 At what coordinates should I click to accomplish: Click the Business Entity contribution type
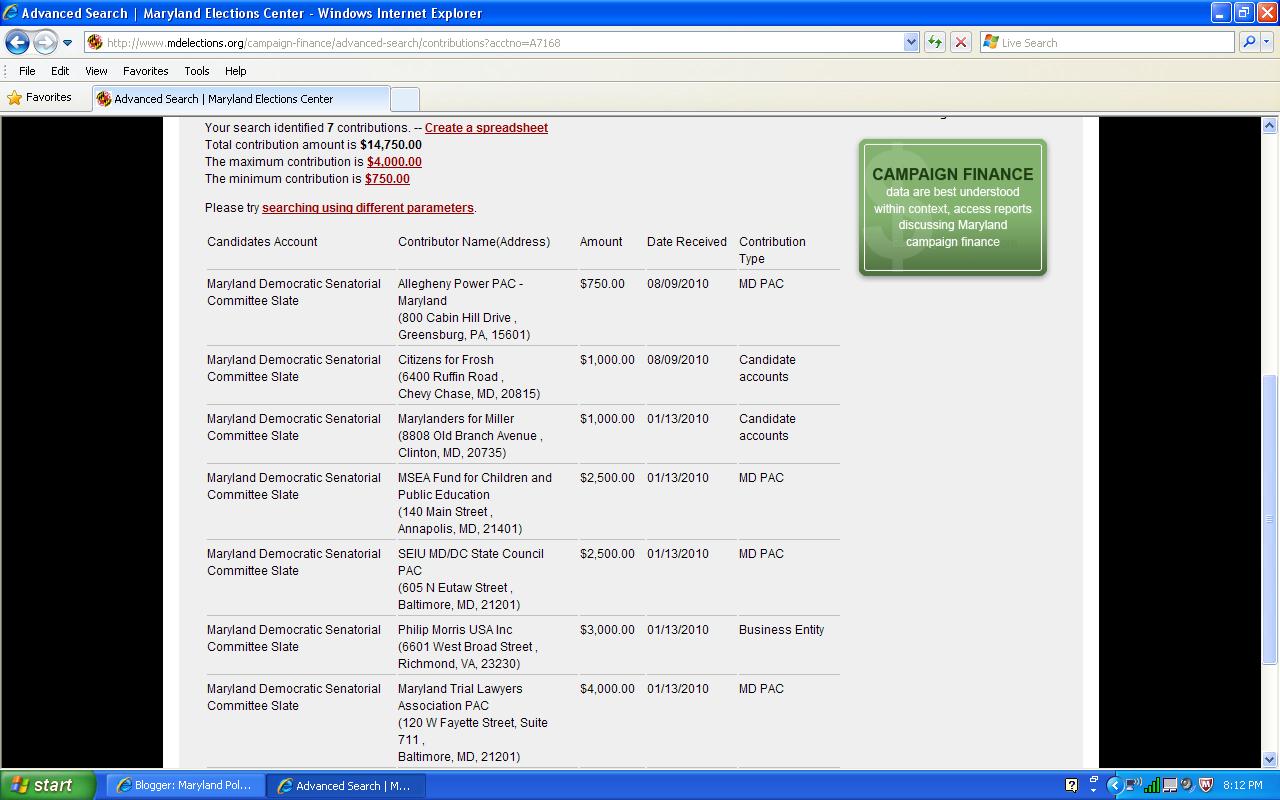click(x=782, y=630)
